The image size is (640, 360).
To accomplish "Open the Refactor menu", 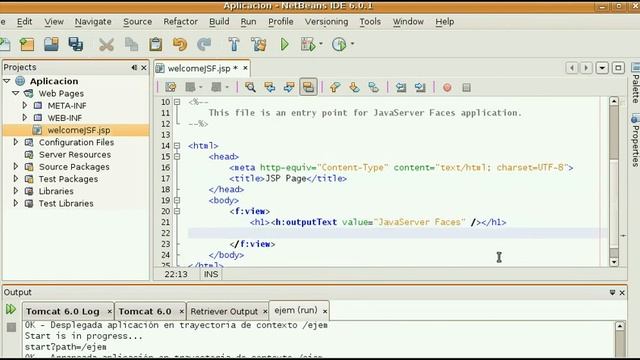I will click(x=180, y=22).
